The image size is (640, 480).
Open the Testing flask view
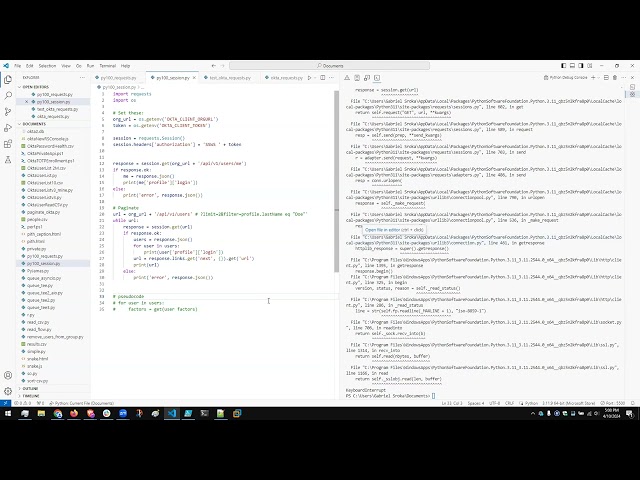coord(8,160)
